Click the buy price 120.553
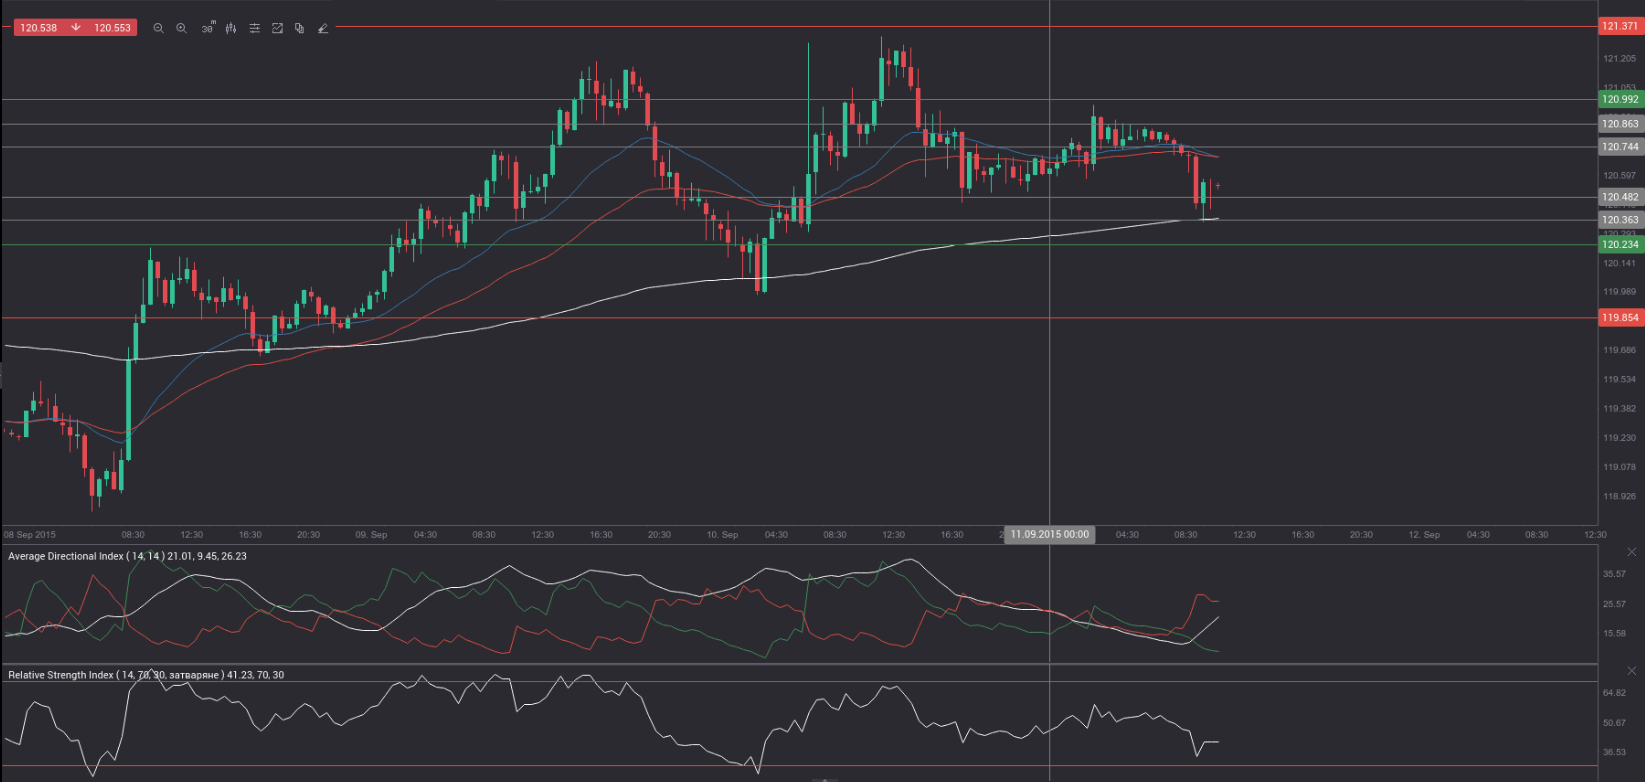The image size is (1645, 782). [x=112, y=28]
